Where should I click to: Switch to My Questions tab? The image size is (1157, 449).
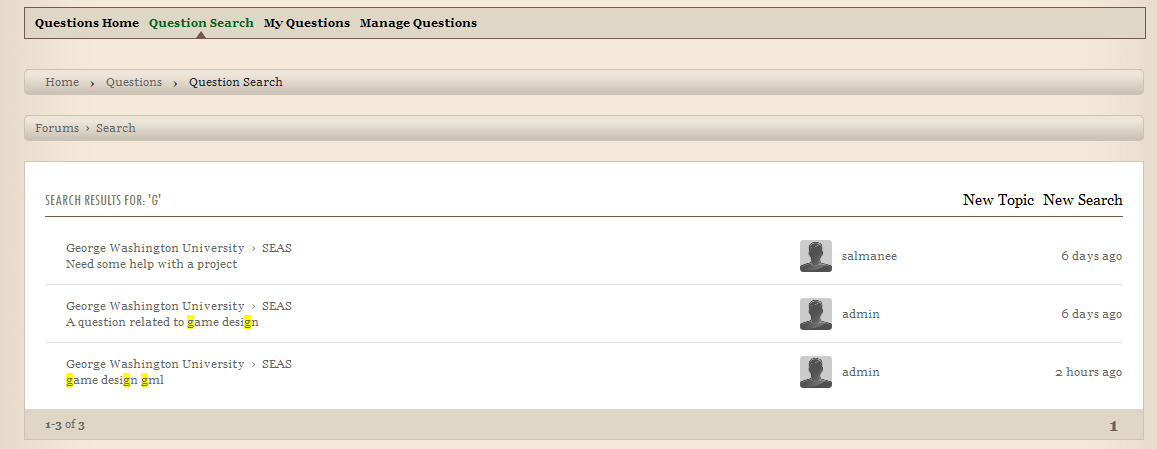[307, 23]
